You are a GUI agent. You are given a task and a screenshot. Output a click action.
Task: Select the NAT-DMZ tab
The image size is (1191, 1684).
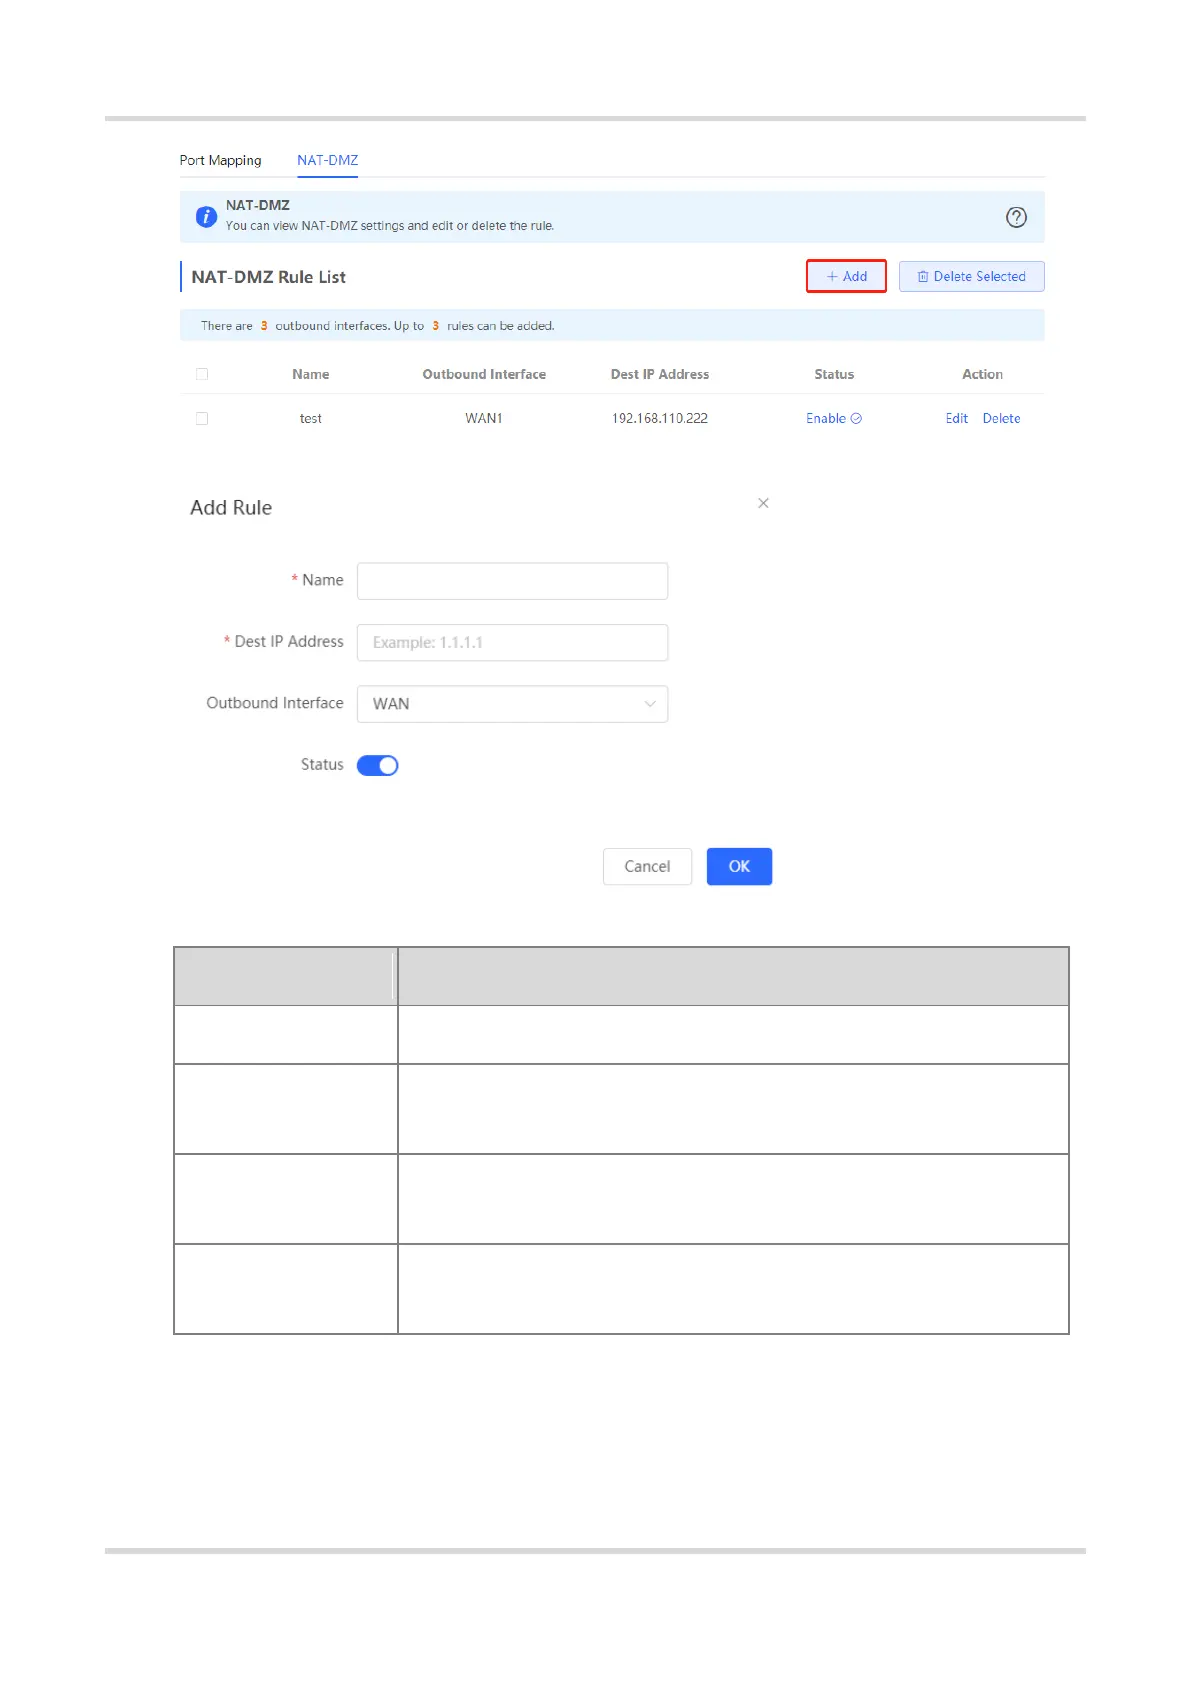(327, 160)
